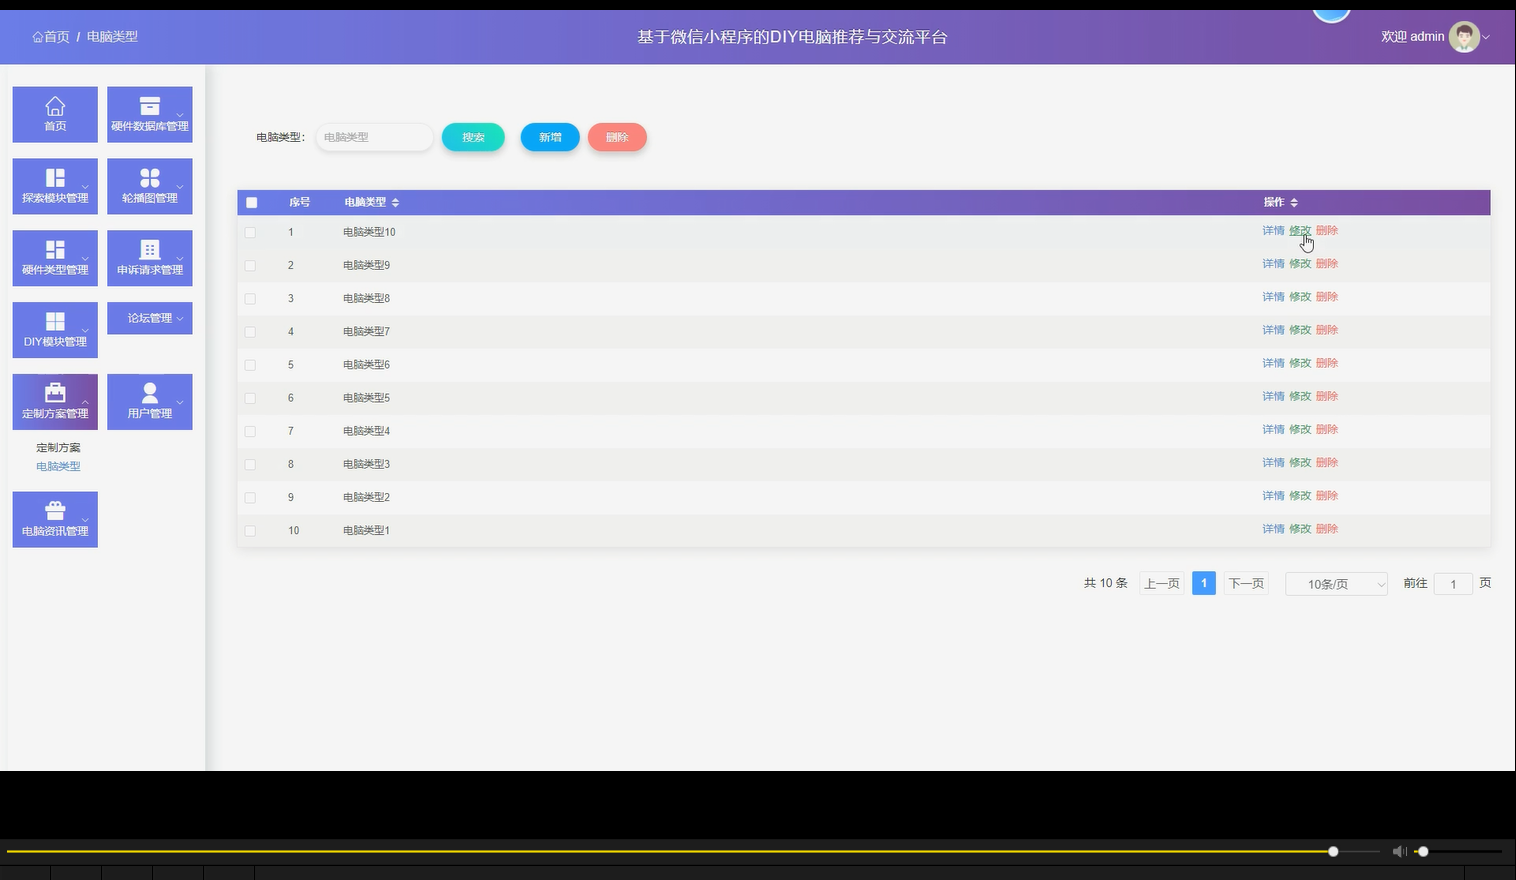Click 删除 for 电脑类型10

coord(1327,231)
